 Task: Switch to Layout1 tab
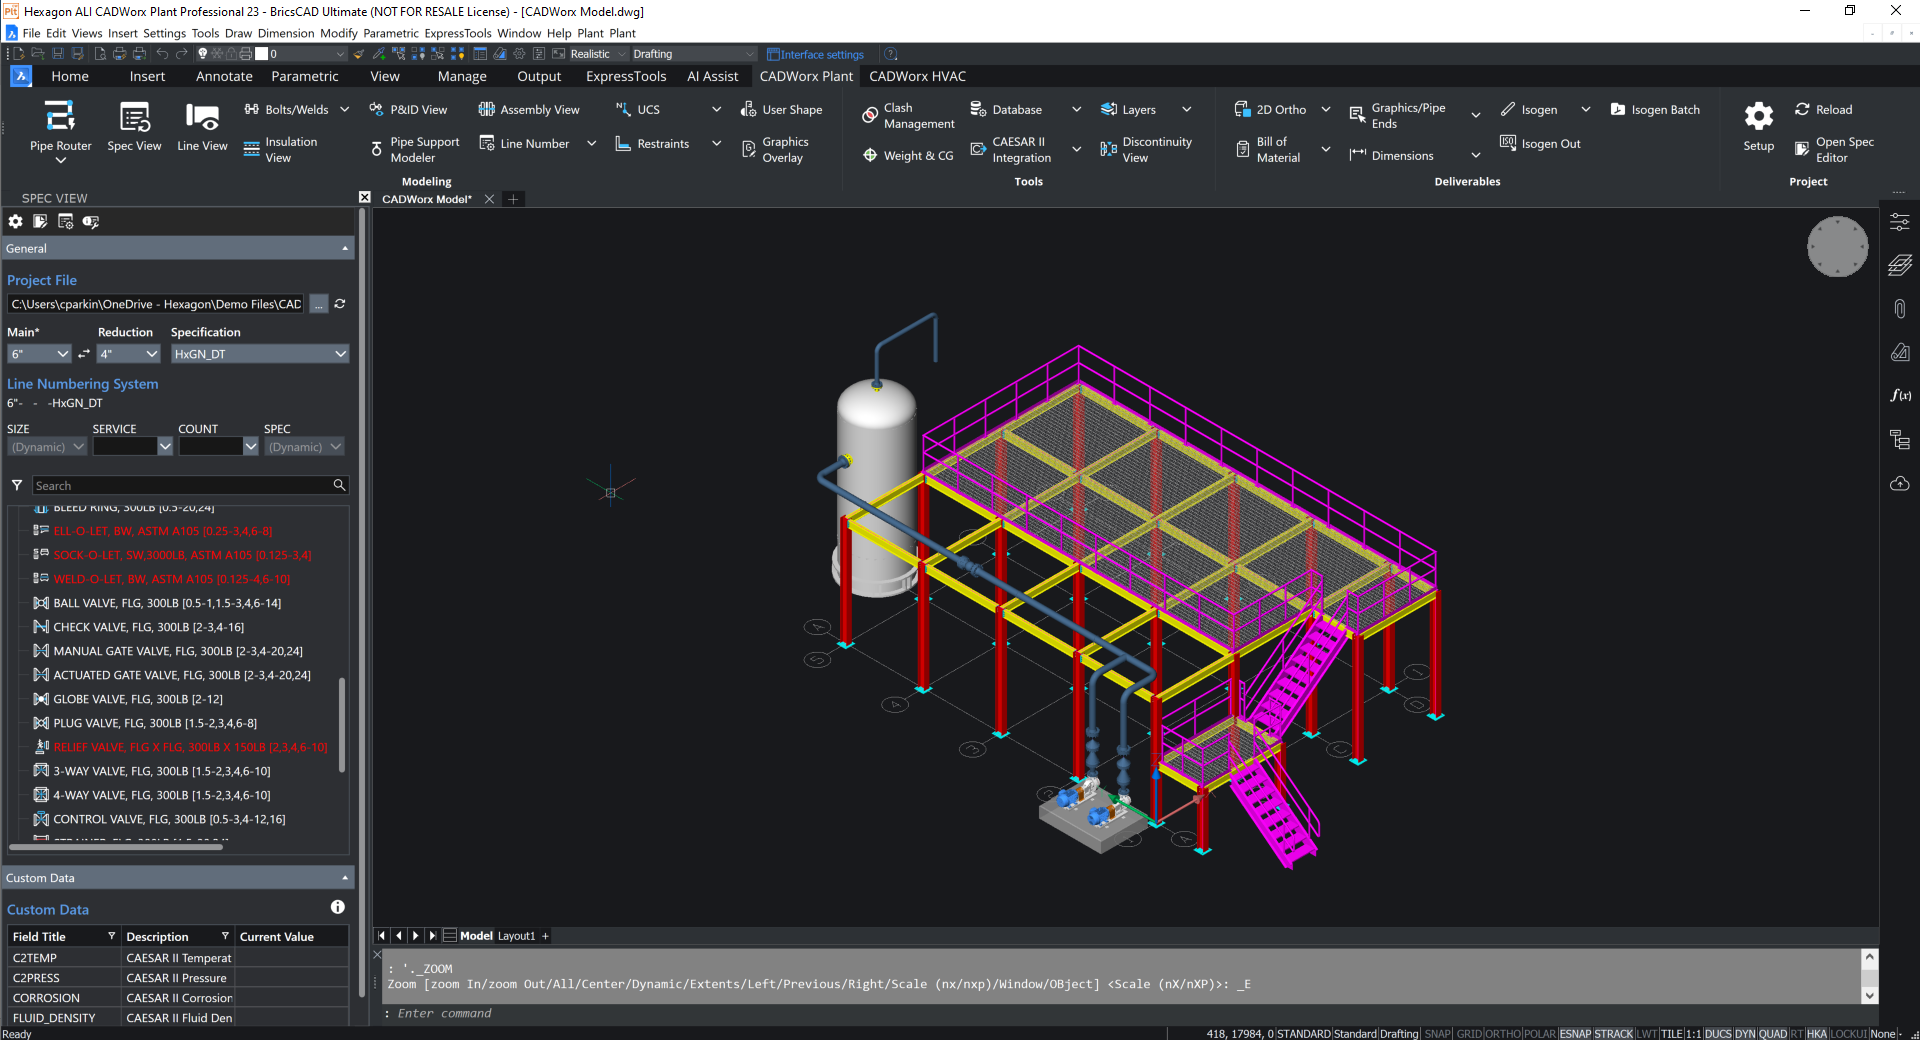(516, 936)
